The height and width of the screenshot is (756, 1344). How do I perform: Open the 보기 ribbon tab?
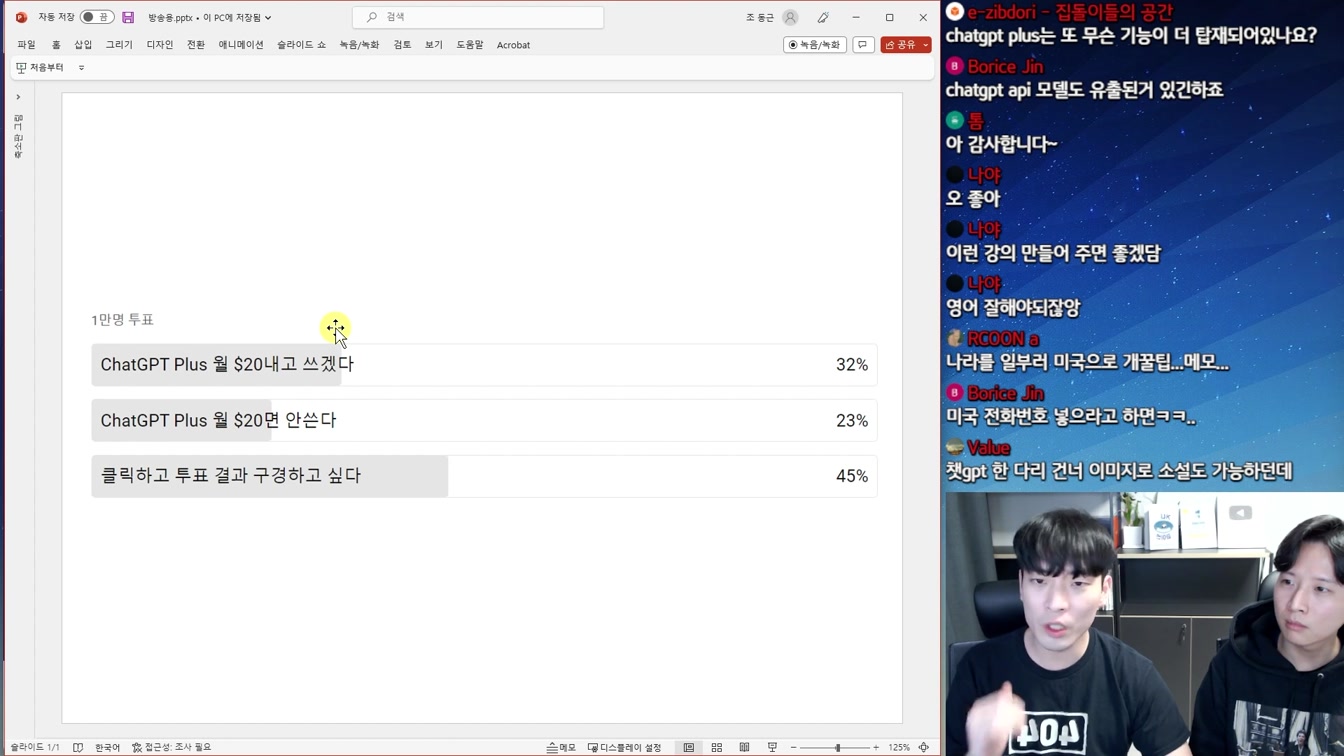pos(433,45)
